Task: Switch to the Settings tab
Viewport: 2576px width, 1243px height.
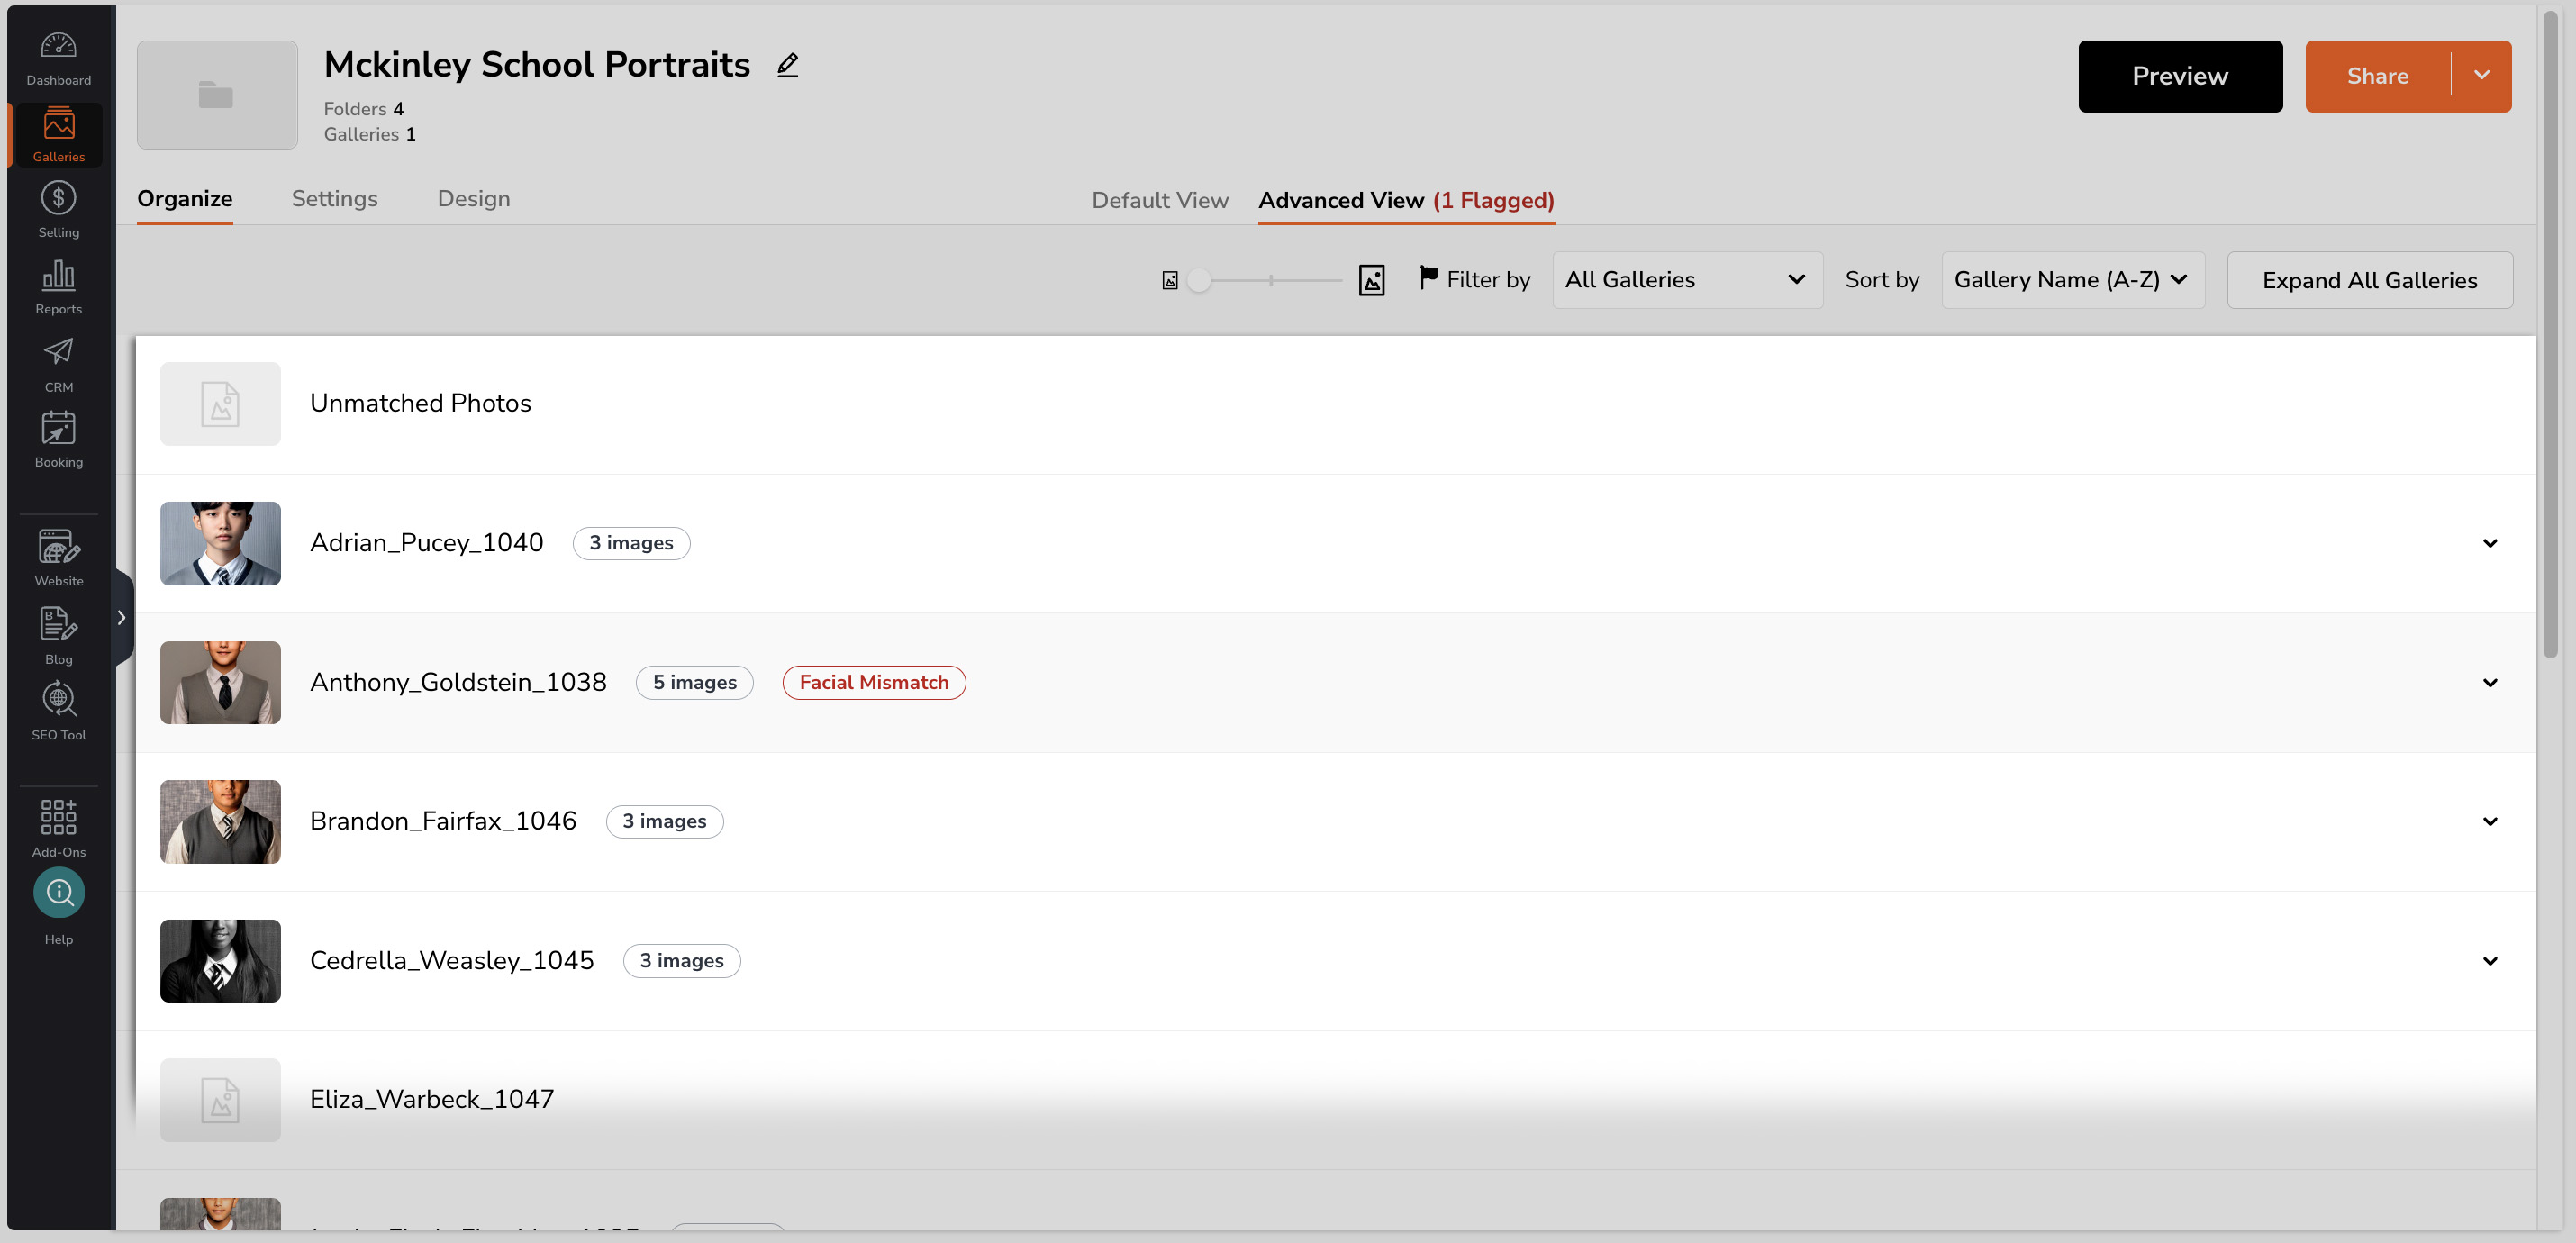Action: (335, 199)
